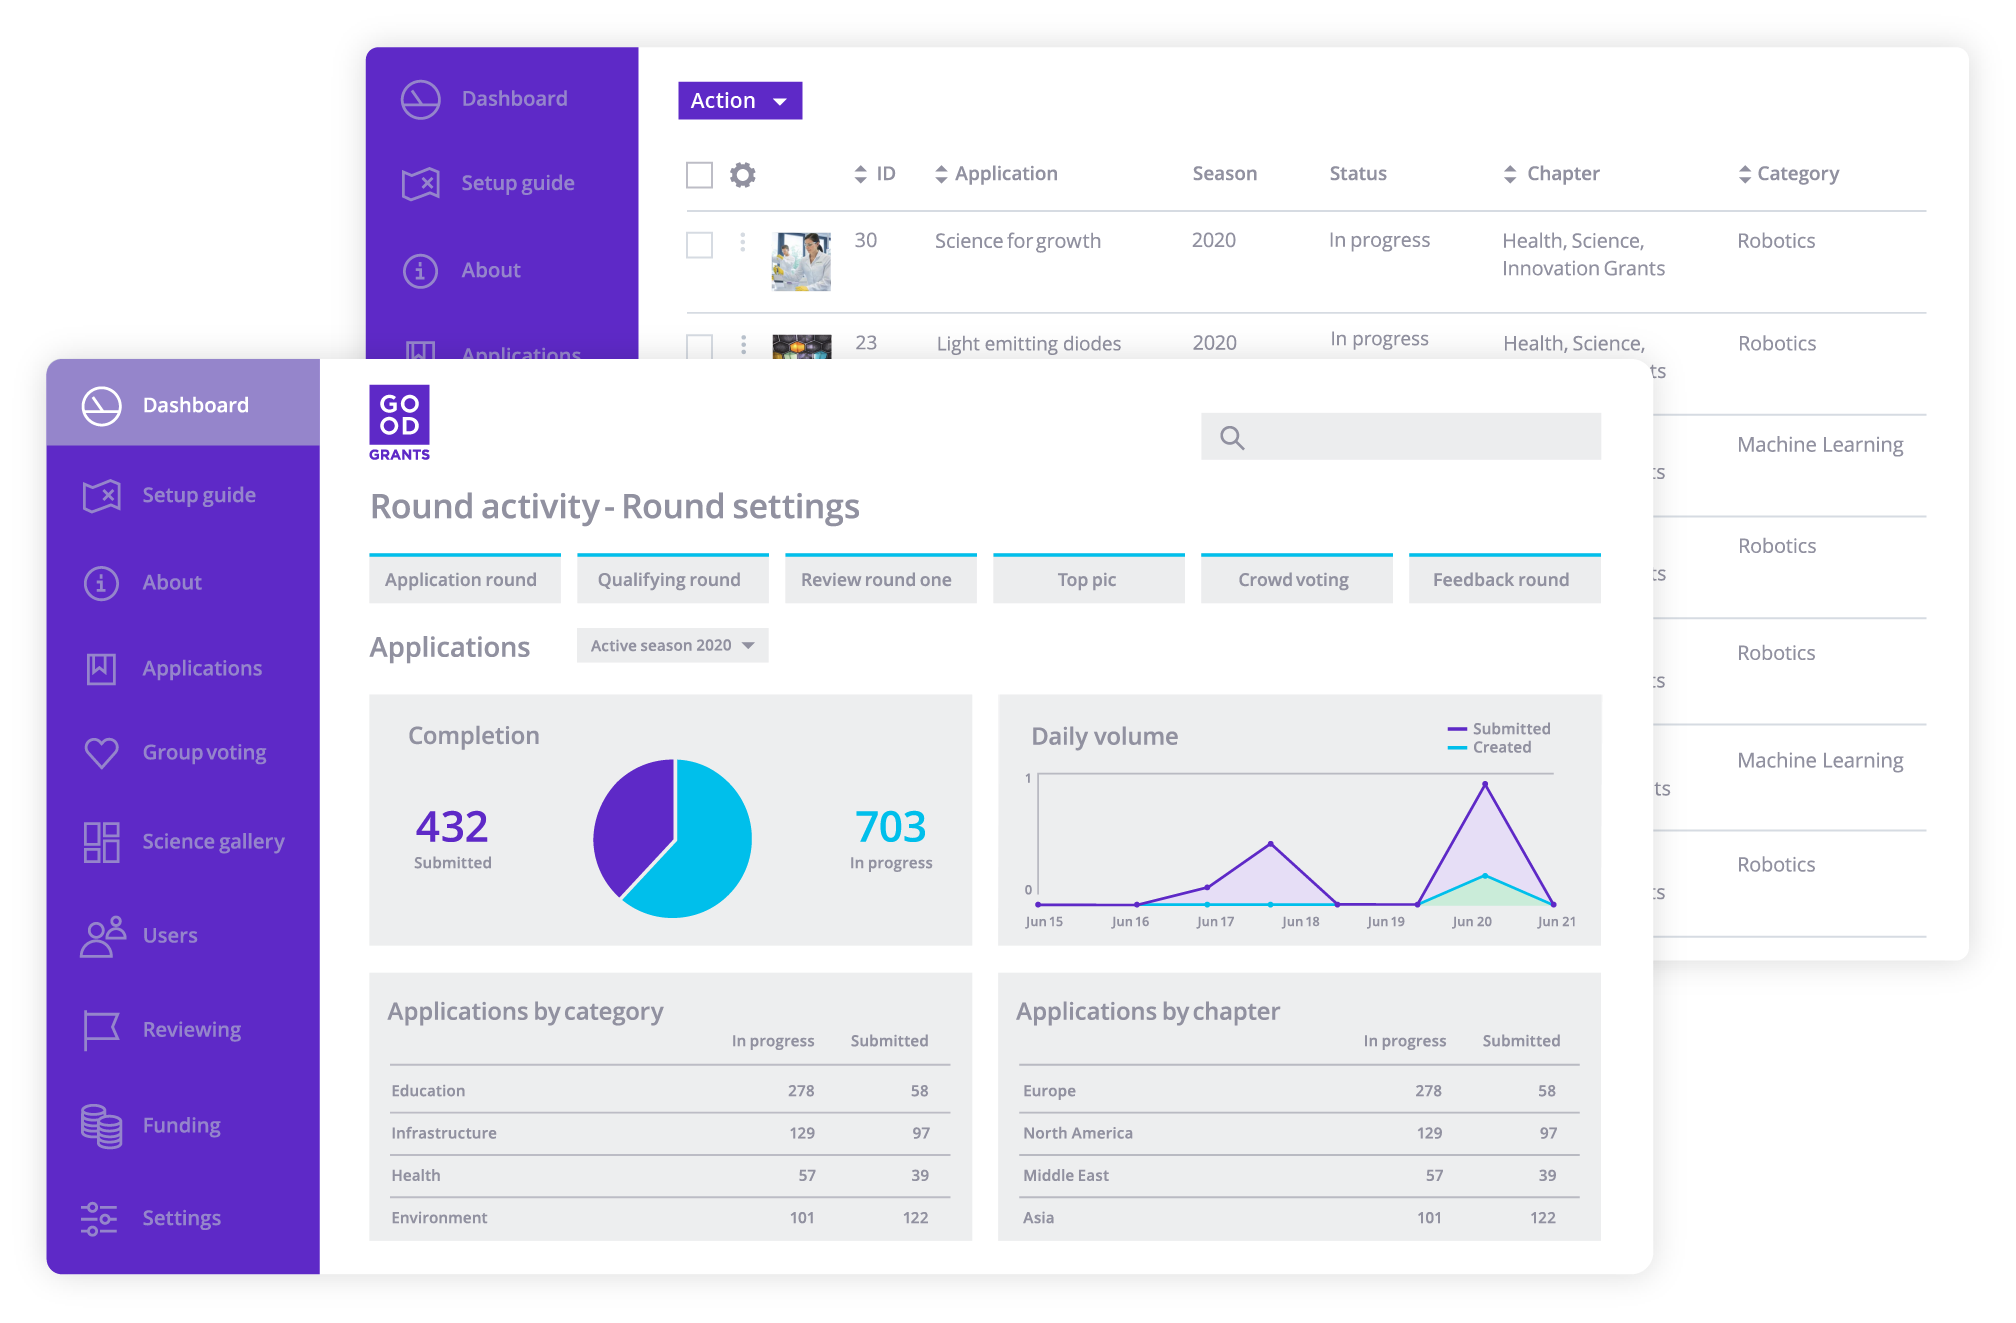Screen dimensions: 2016x1323
Task: Toggle the select-all checkbox in table header
Action: point(699,175)
